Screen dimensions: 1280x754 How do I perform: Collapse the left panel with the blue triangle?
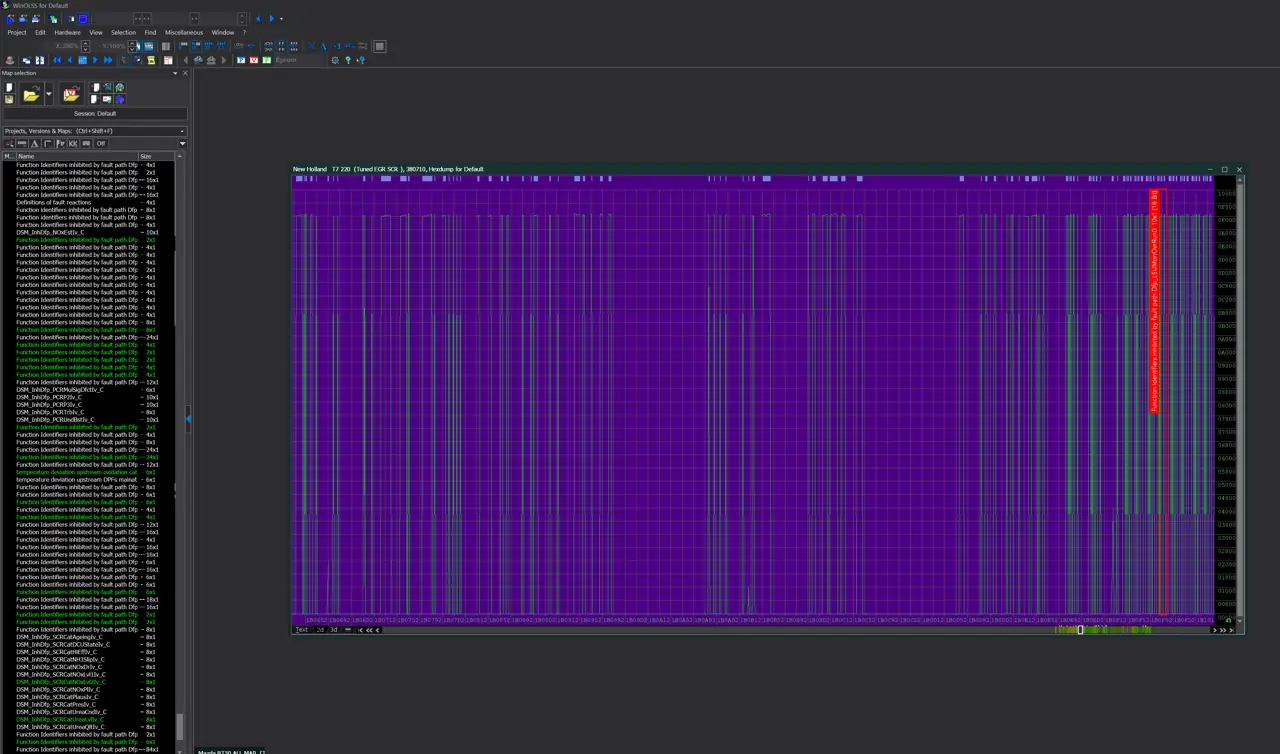(188, 419)
